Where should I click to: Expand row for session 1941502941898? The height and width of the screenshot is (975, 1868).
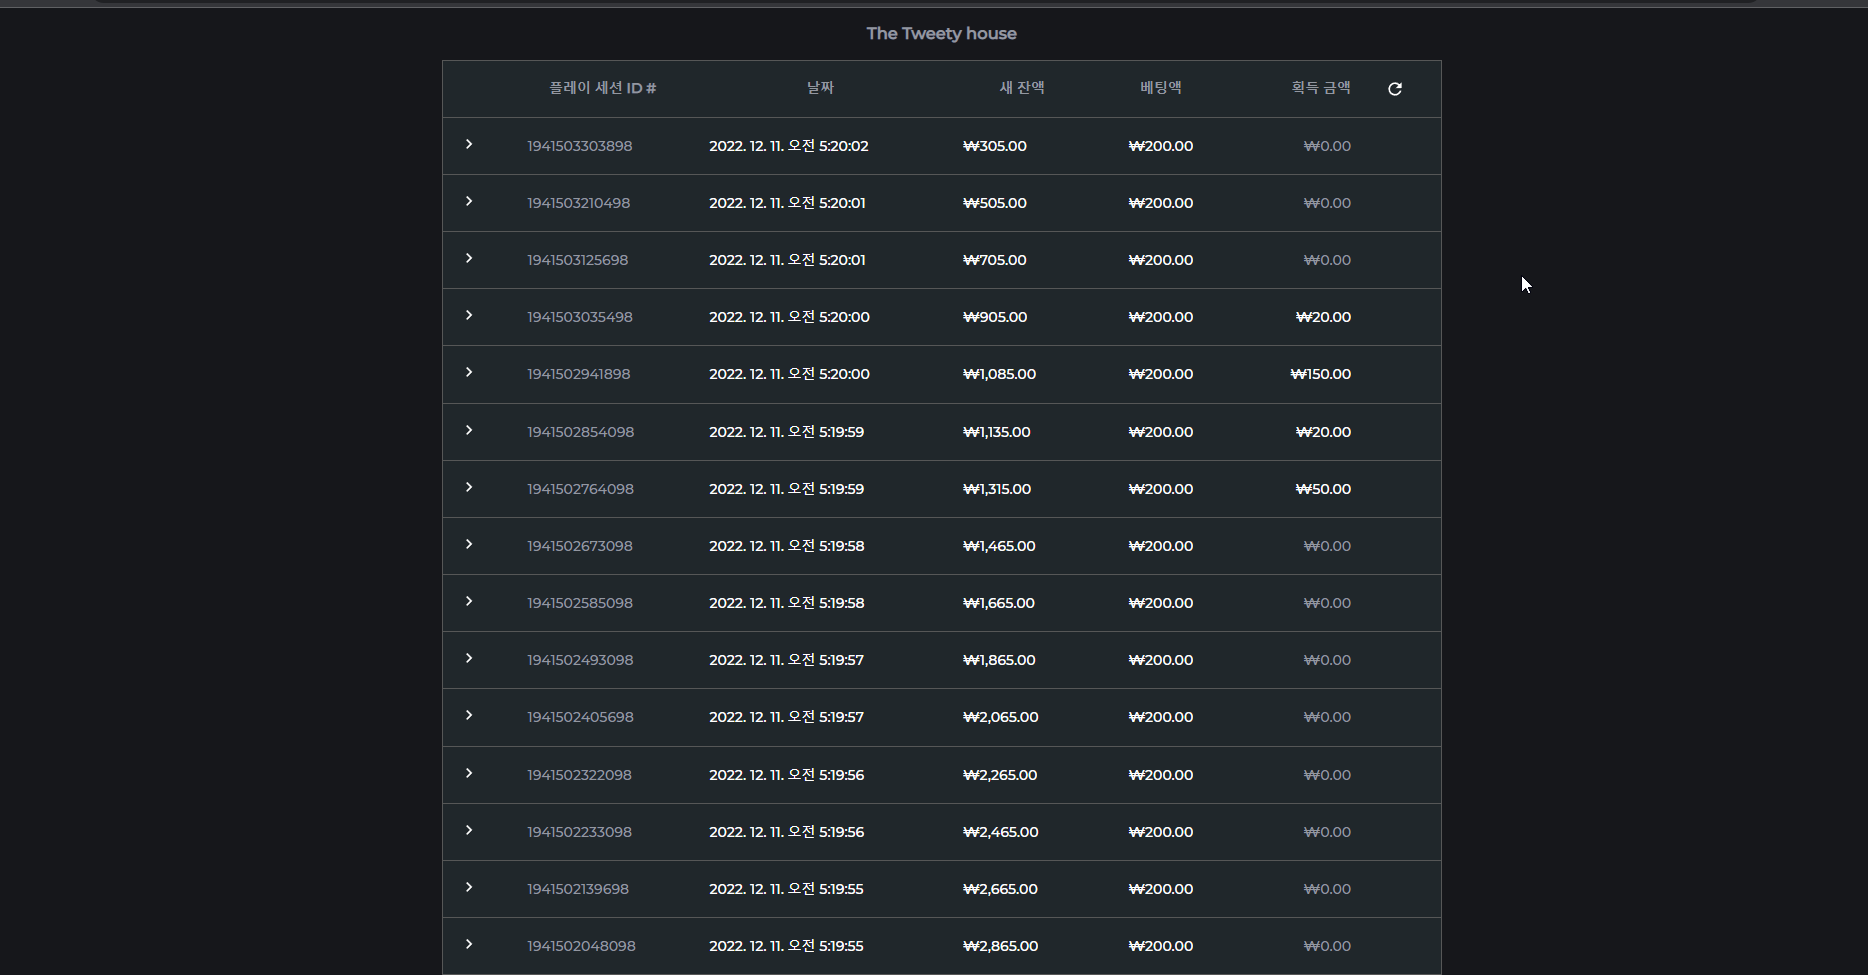click(469, 373)
